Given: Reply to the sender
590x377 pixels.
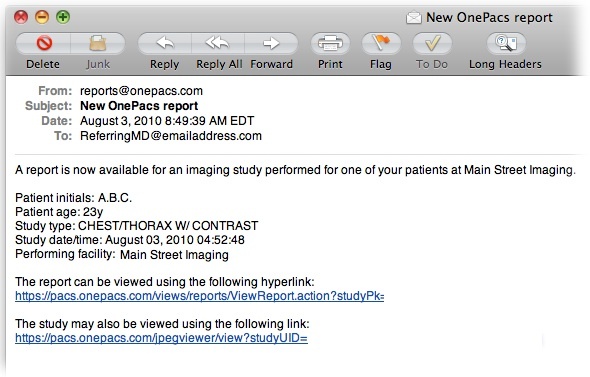Looking at the screenshot, I should 165,43.
